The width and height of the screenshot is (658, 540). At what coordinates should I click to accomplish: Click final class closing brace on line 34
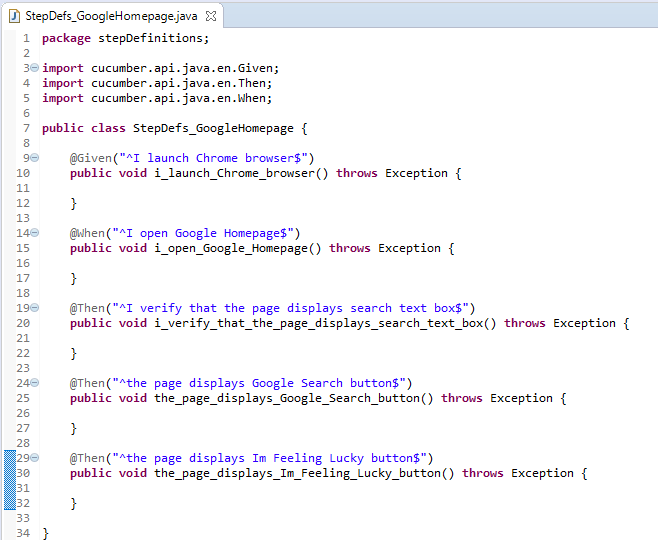[46, 534]
